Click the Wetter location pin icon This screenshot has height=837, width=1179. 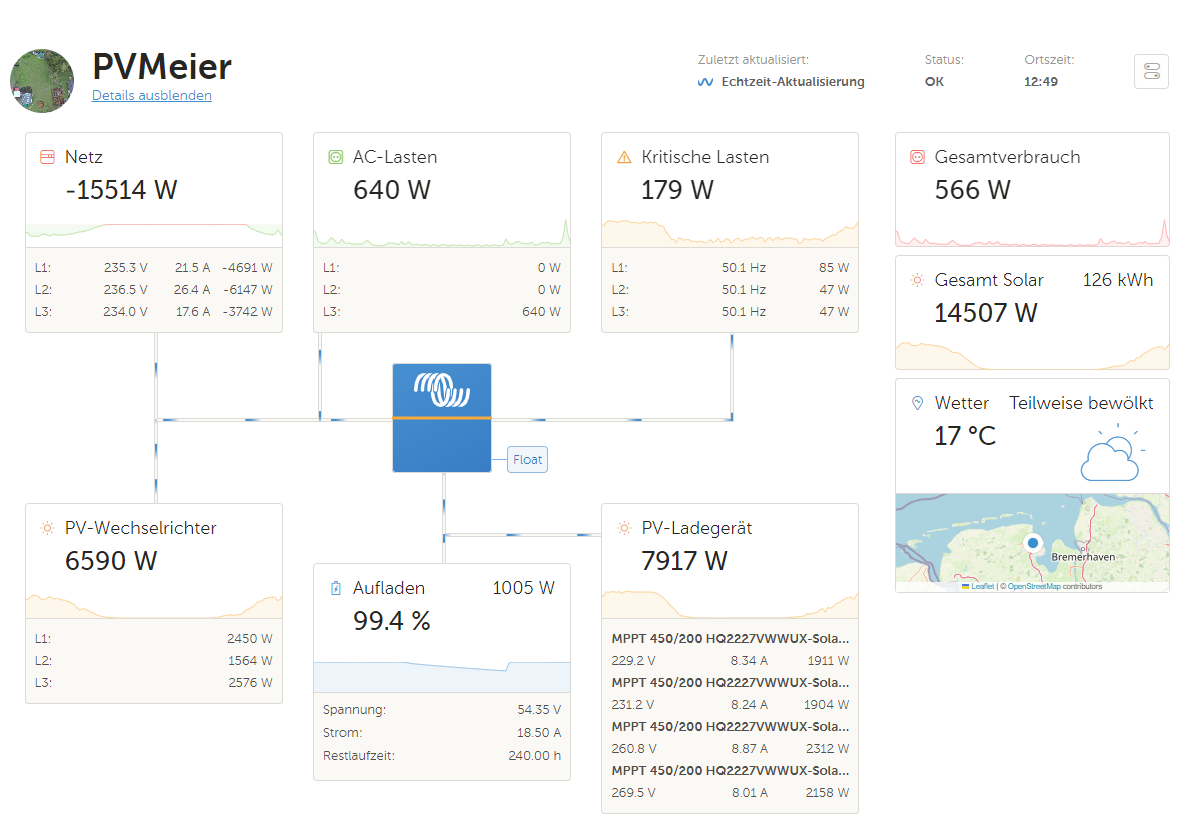click(917, 403)
